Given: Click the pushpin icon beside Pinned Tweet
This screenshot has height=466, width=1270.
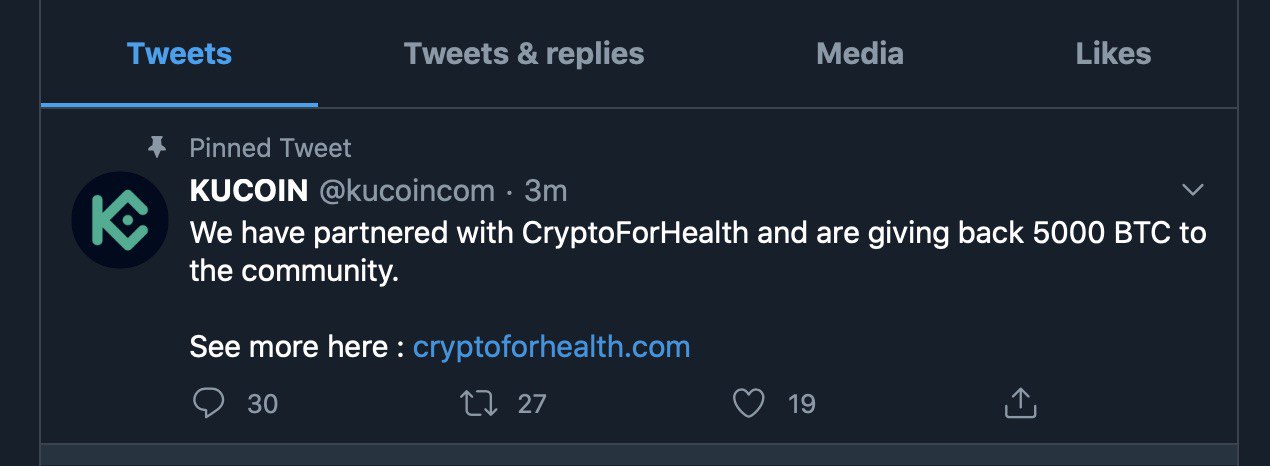Looking at the screenshot, I should point(156,148).
